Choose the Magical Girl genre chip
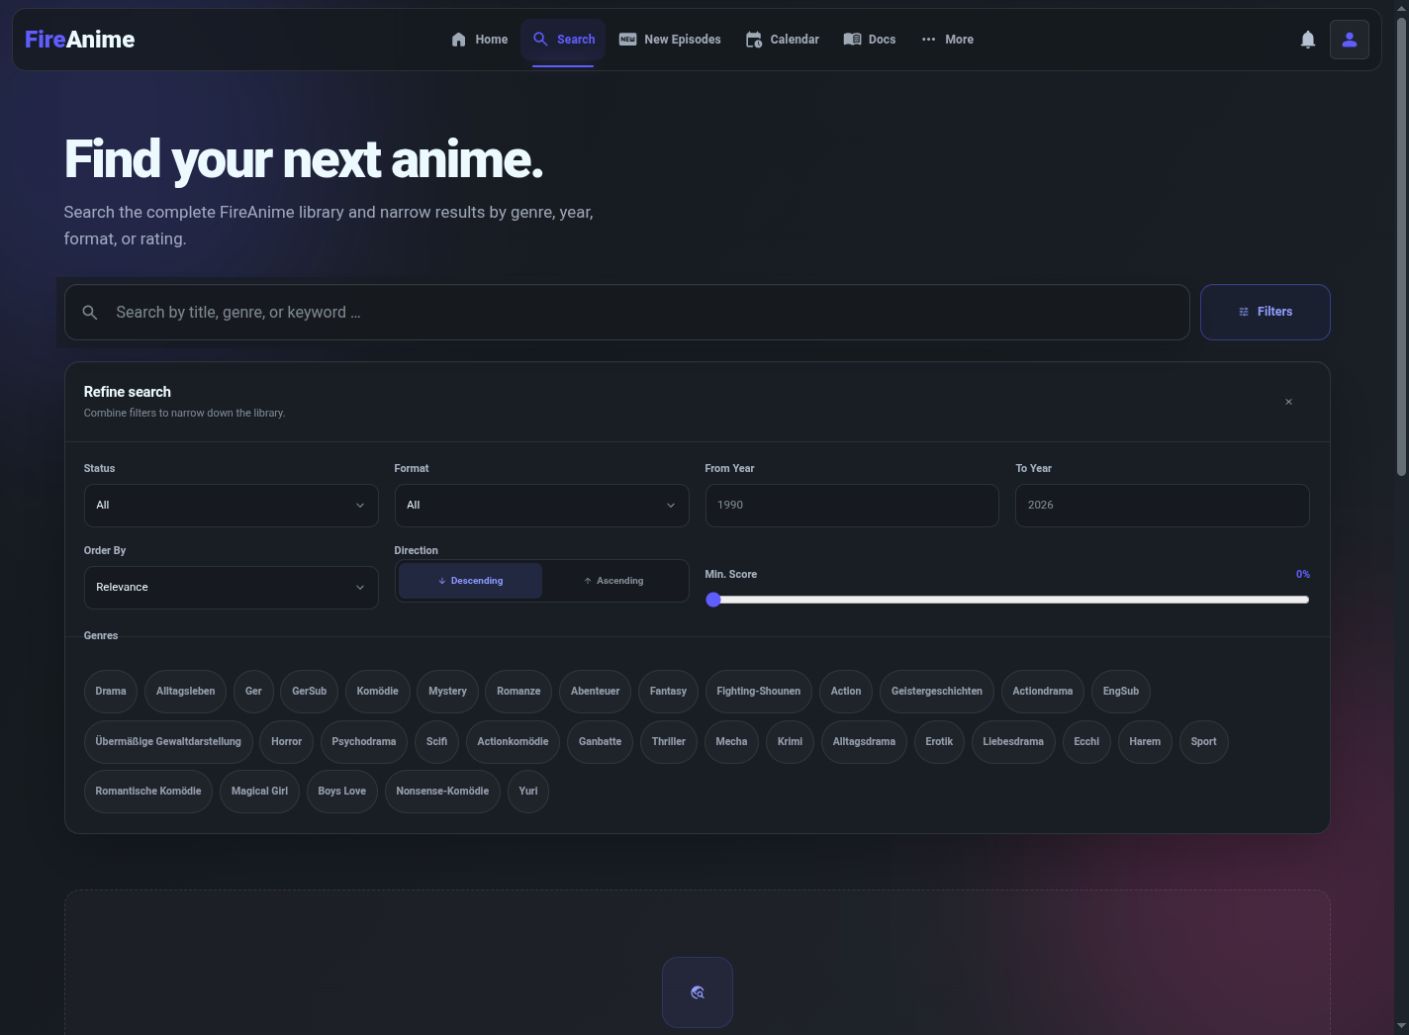Screen dimensions: 1409x1035 pyautogui.click(x=259, y=791)
